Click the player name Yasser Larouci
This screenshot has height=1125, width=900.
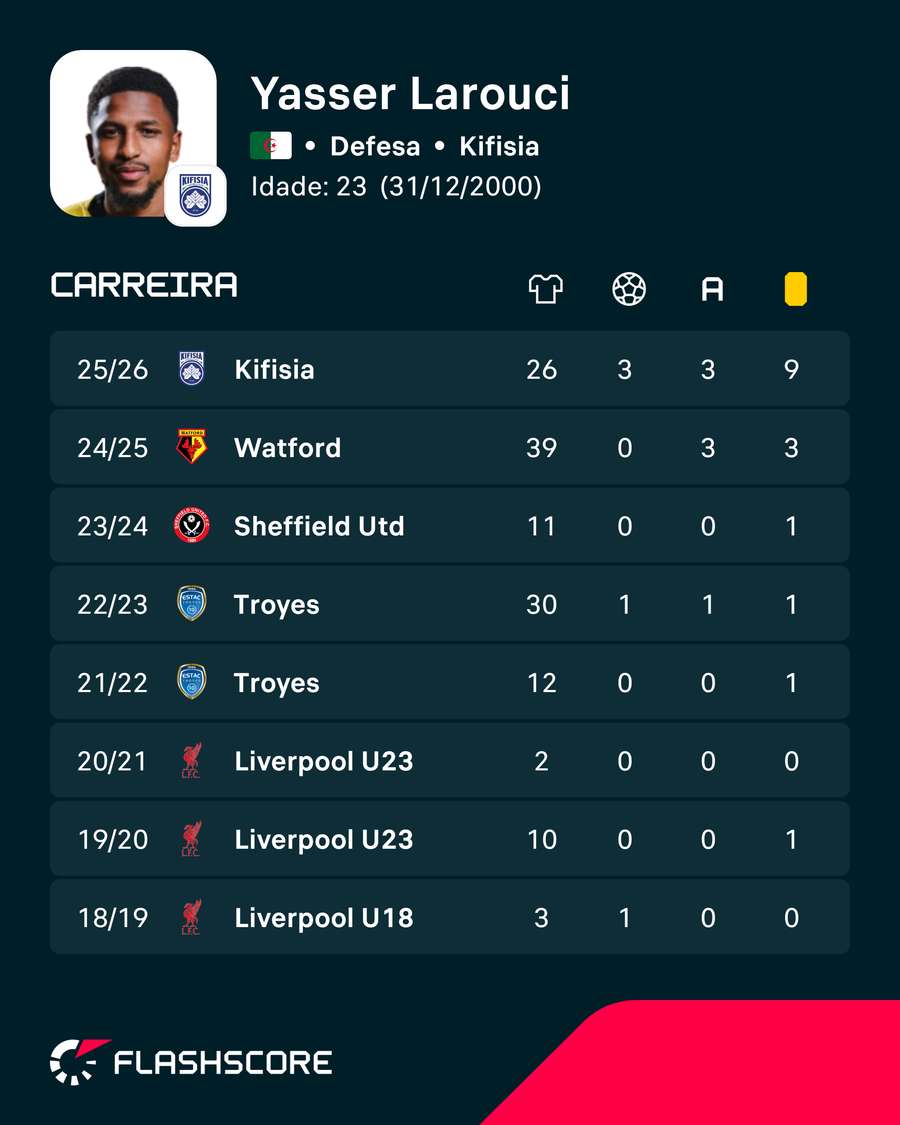coord(410,93)
